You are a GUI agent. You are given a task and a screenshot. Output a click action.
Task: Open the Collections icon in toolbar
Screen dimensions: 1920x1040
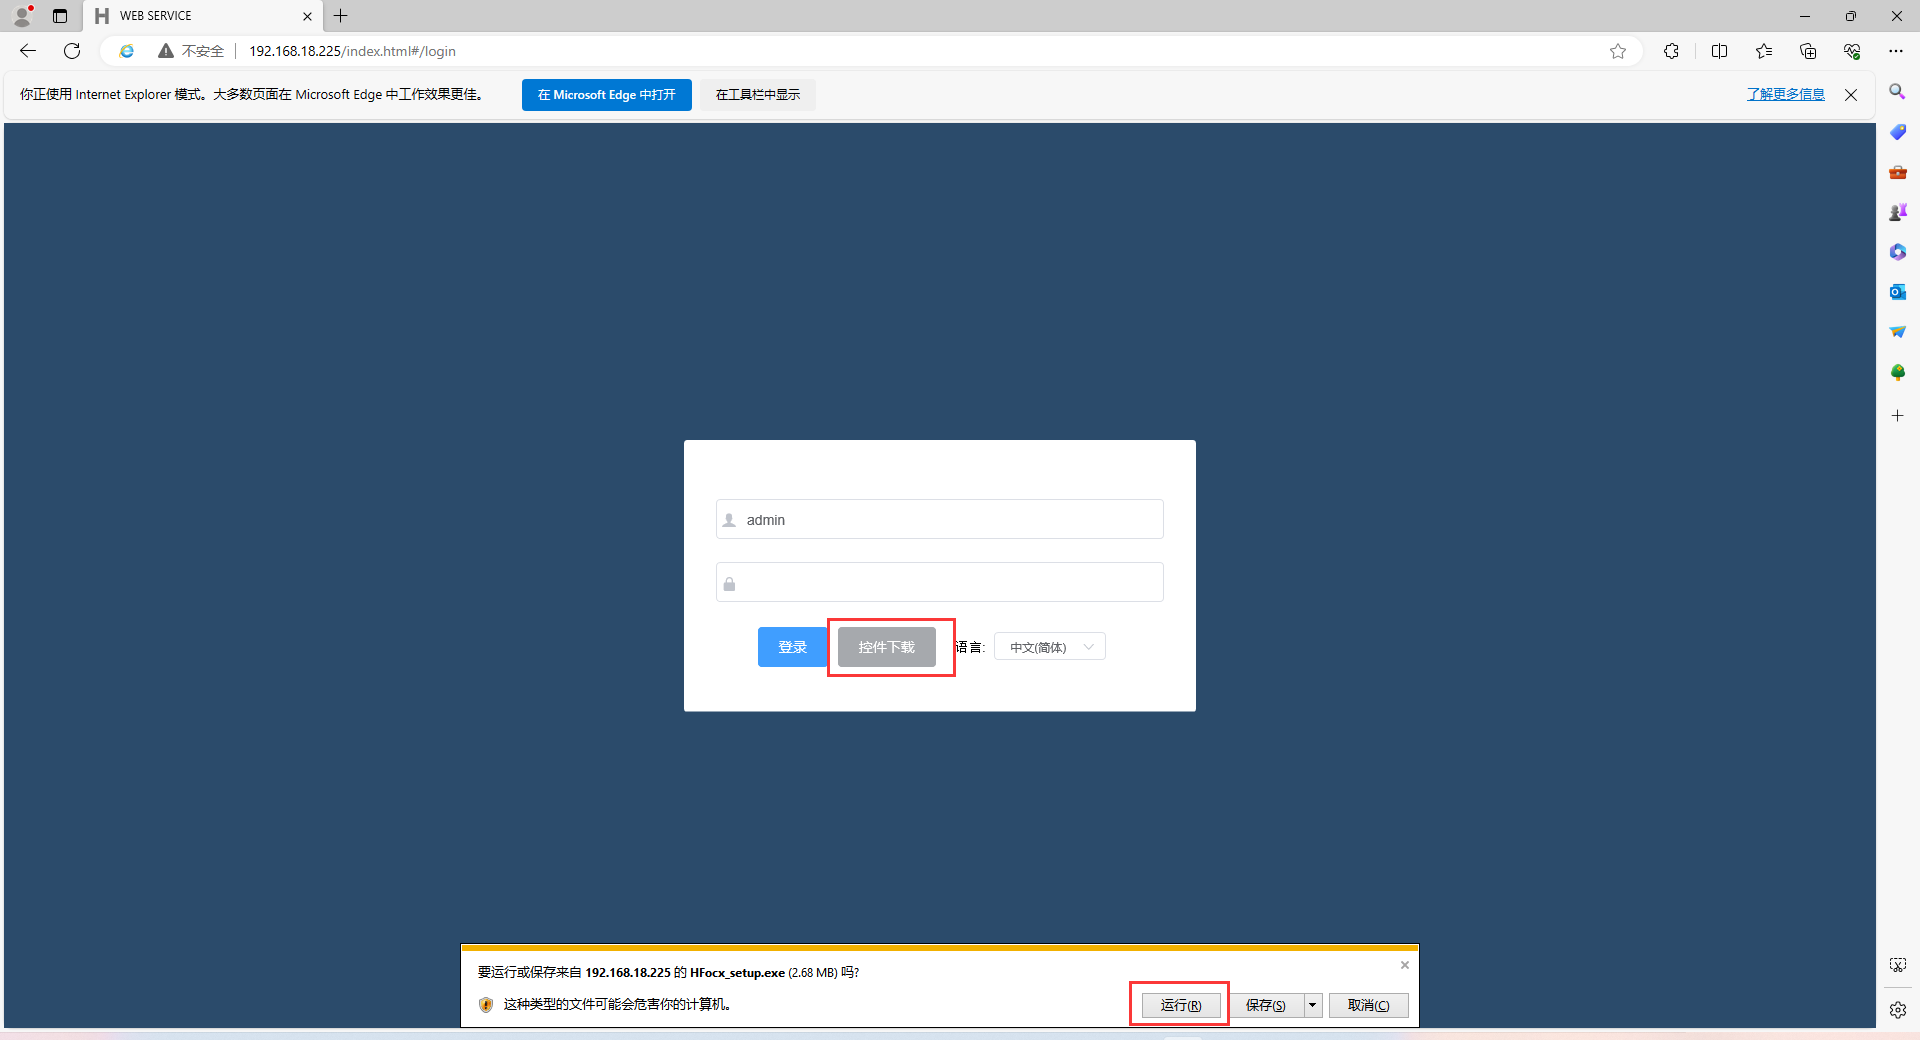[x=1807, y=51]
